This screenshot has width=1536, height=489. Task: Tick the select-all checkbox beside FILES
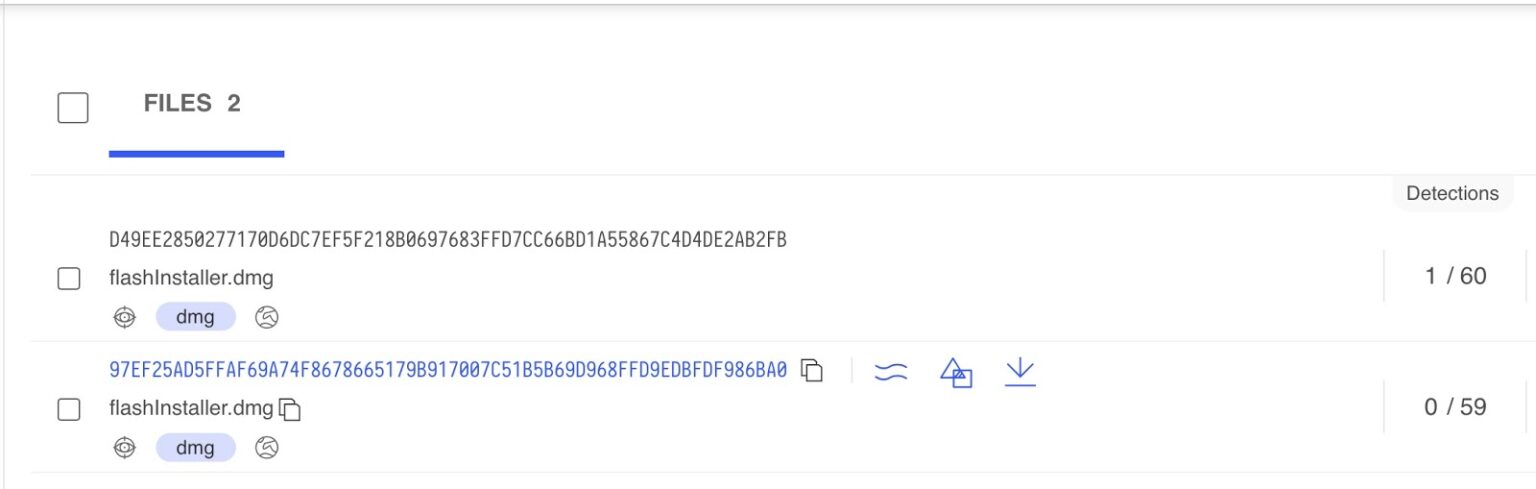[73, 107]
